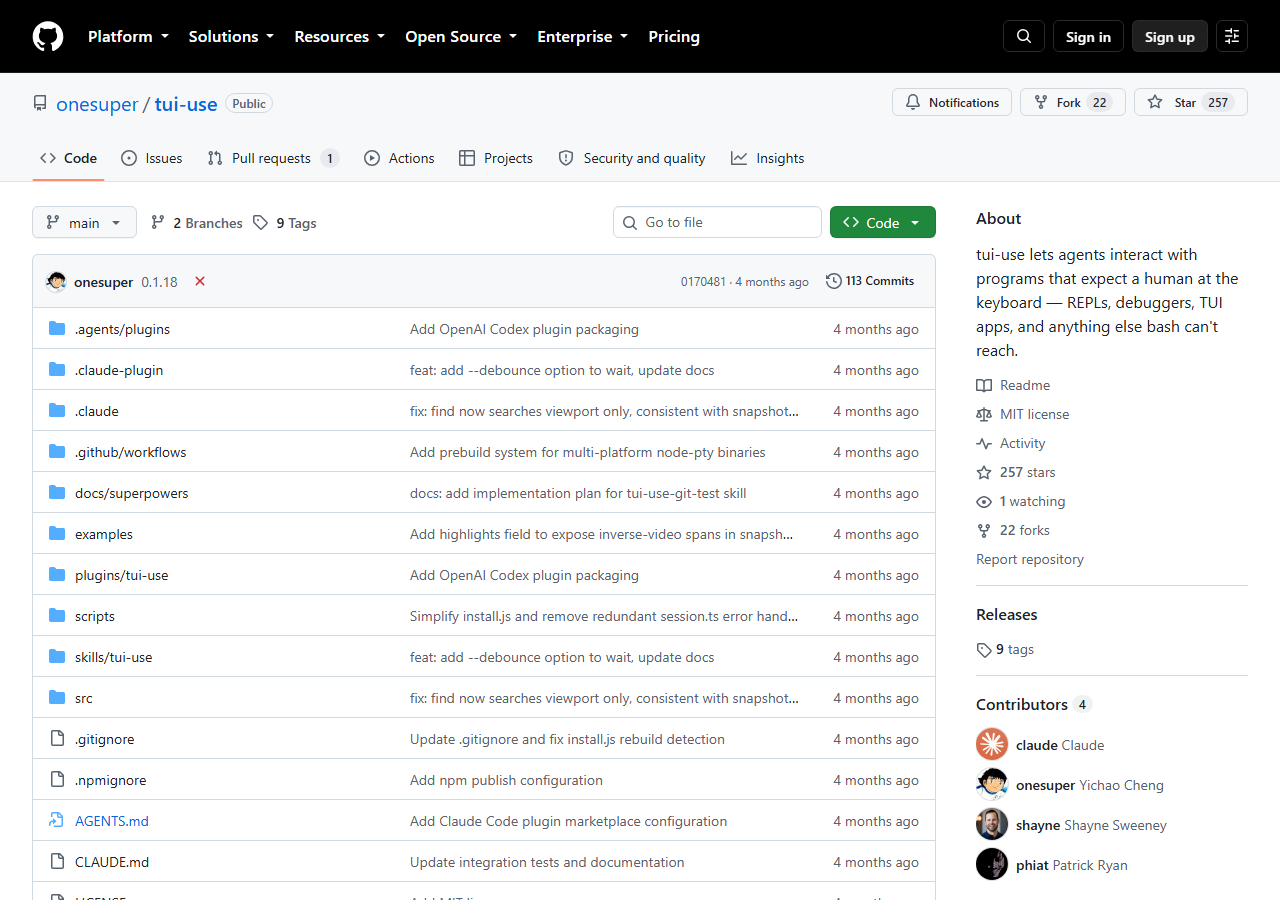Click the fork icon beside 22 forks

[984, 530]
